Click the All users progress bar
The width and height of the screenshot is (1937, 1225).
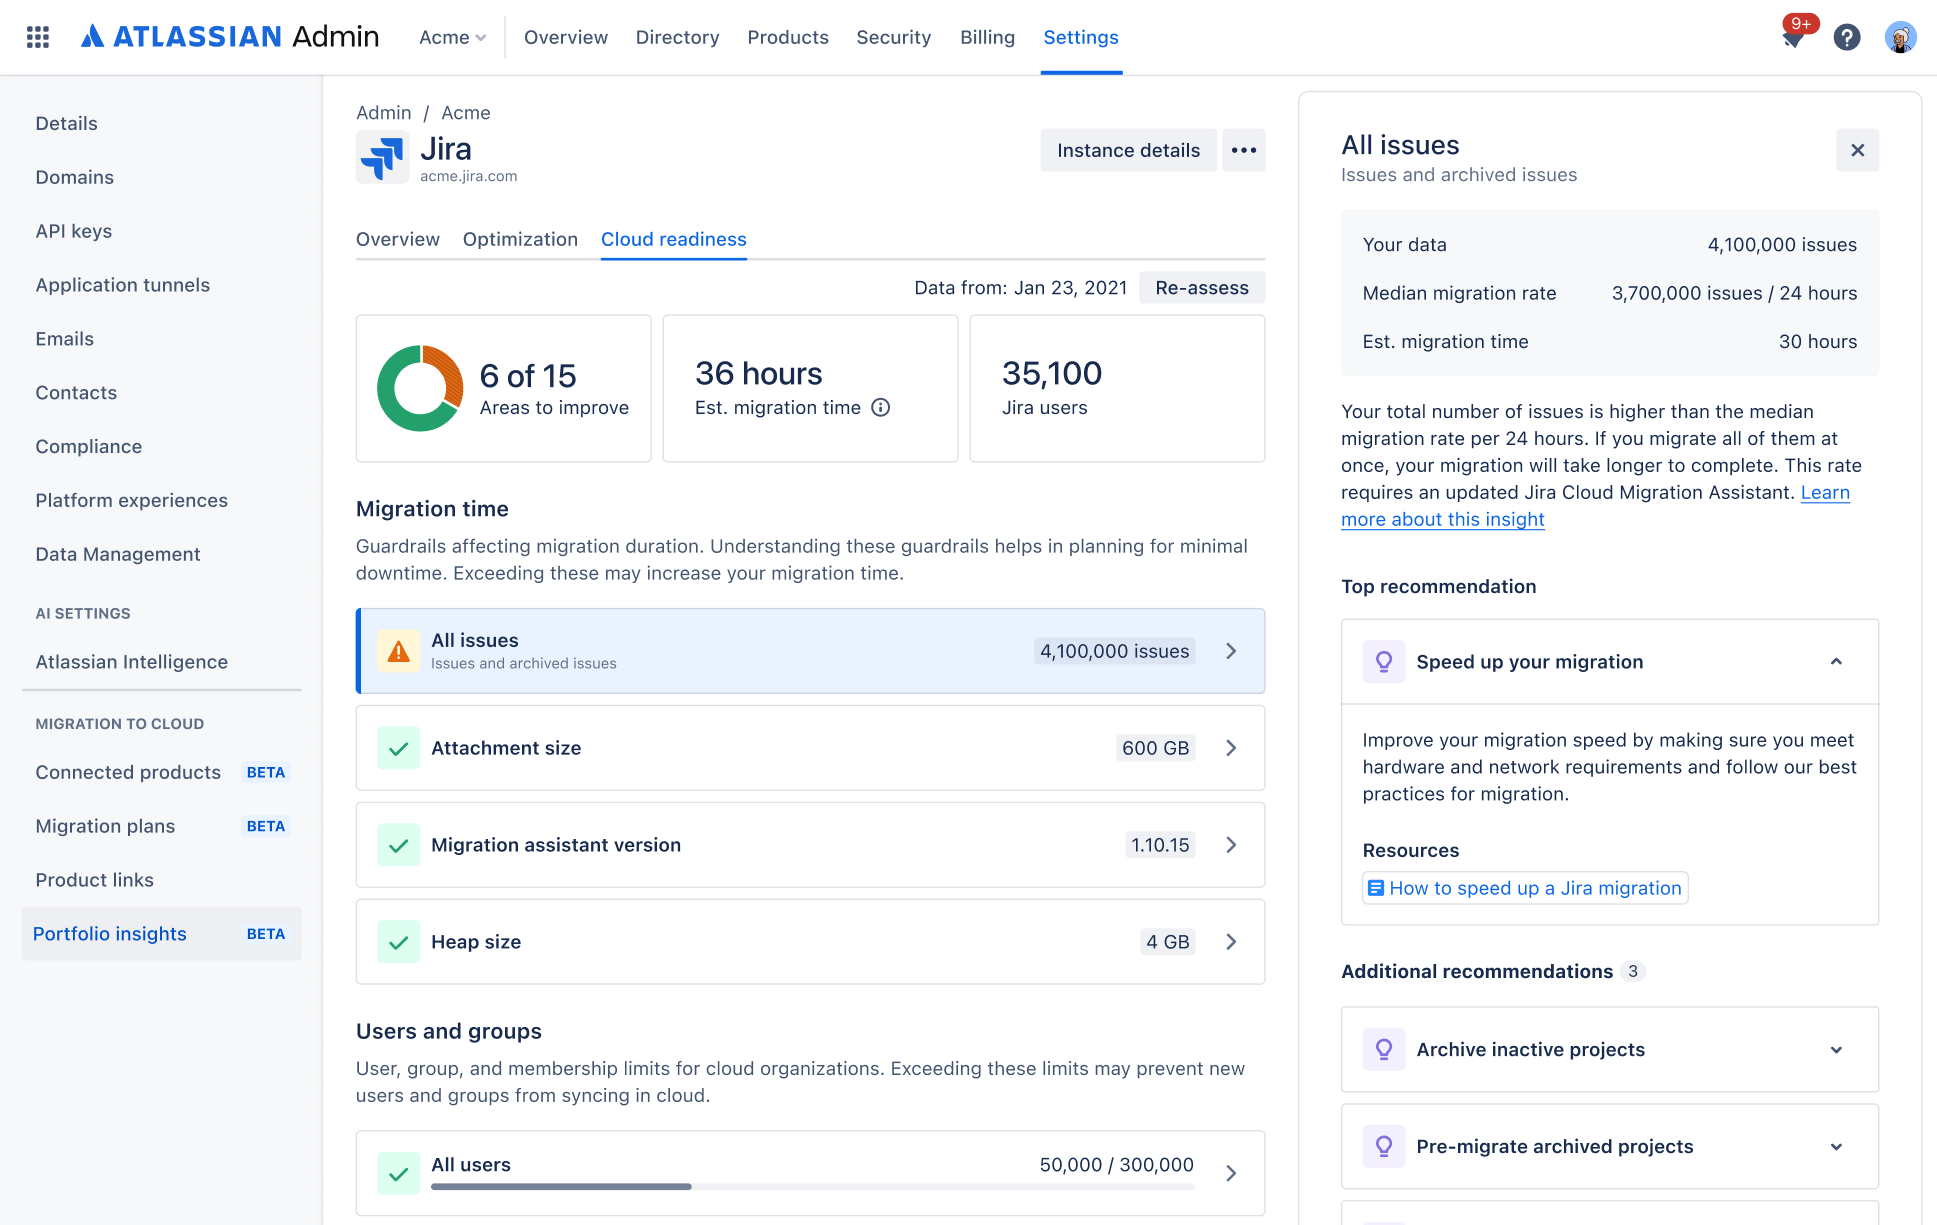pos(812,1187)
